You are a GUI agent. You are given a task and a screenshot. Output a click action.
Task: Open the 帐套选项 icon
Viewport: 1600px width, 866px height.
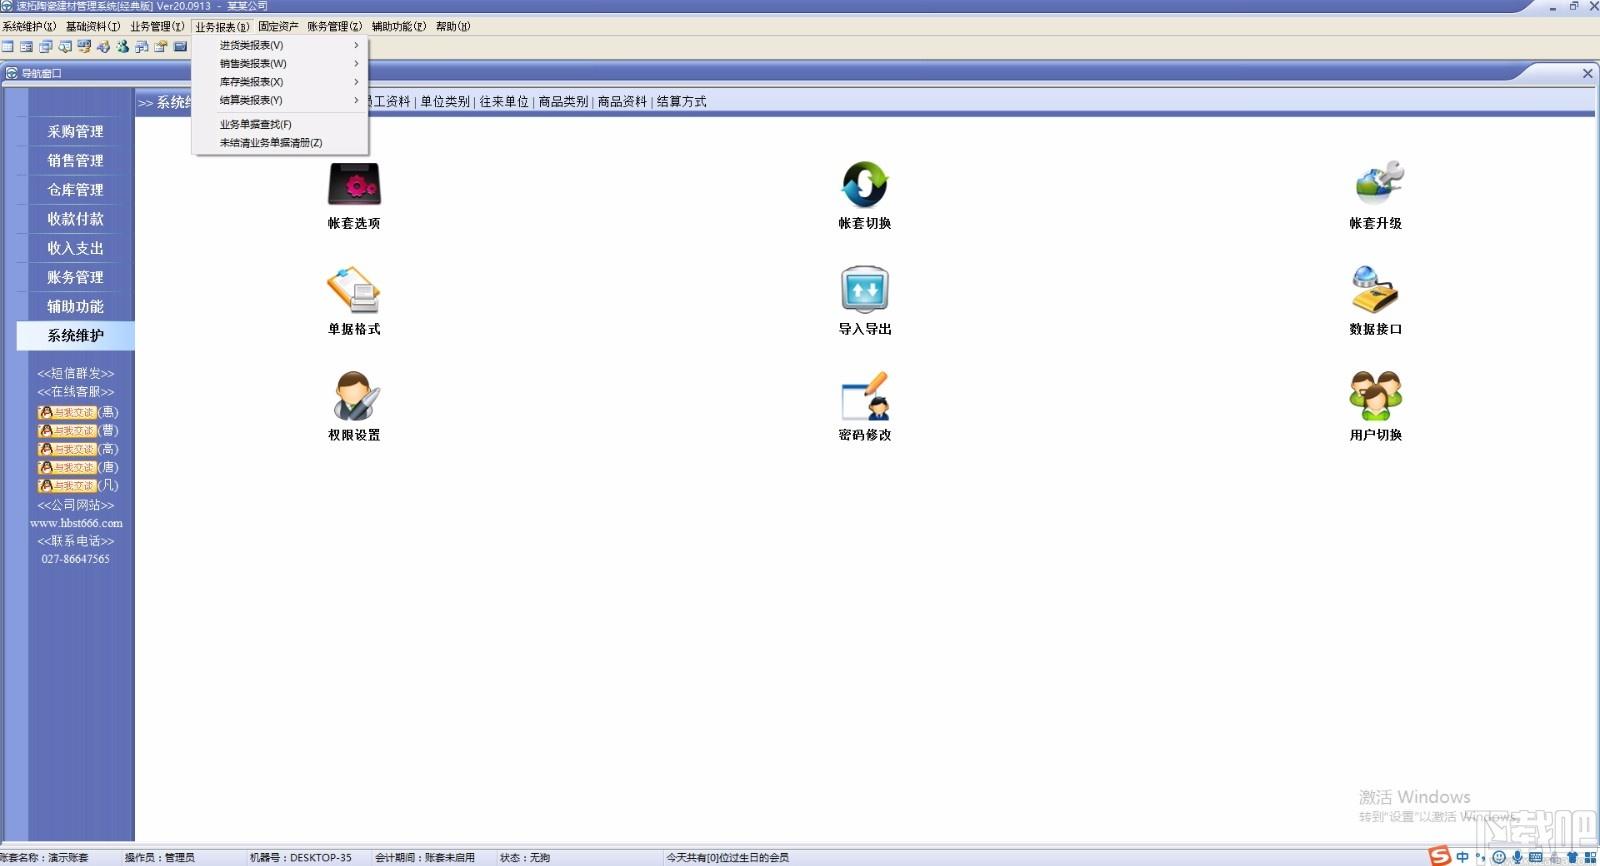(354, 185)
